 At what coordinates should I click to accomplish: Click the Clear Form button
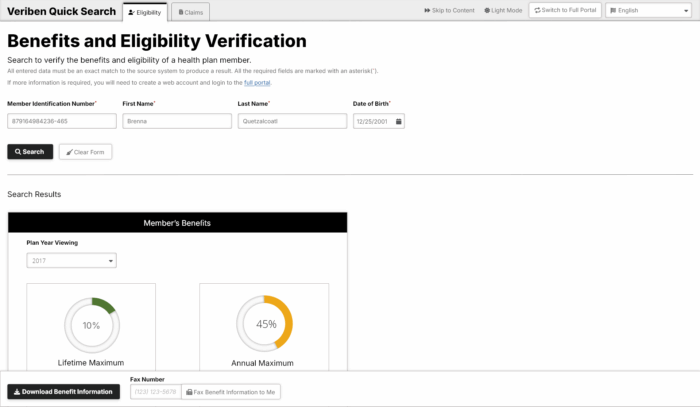(x=85, y=152)
